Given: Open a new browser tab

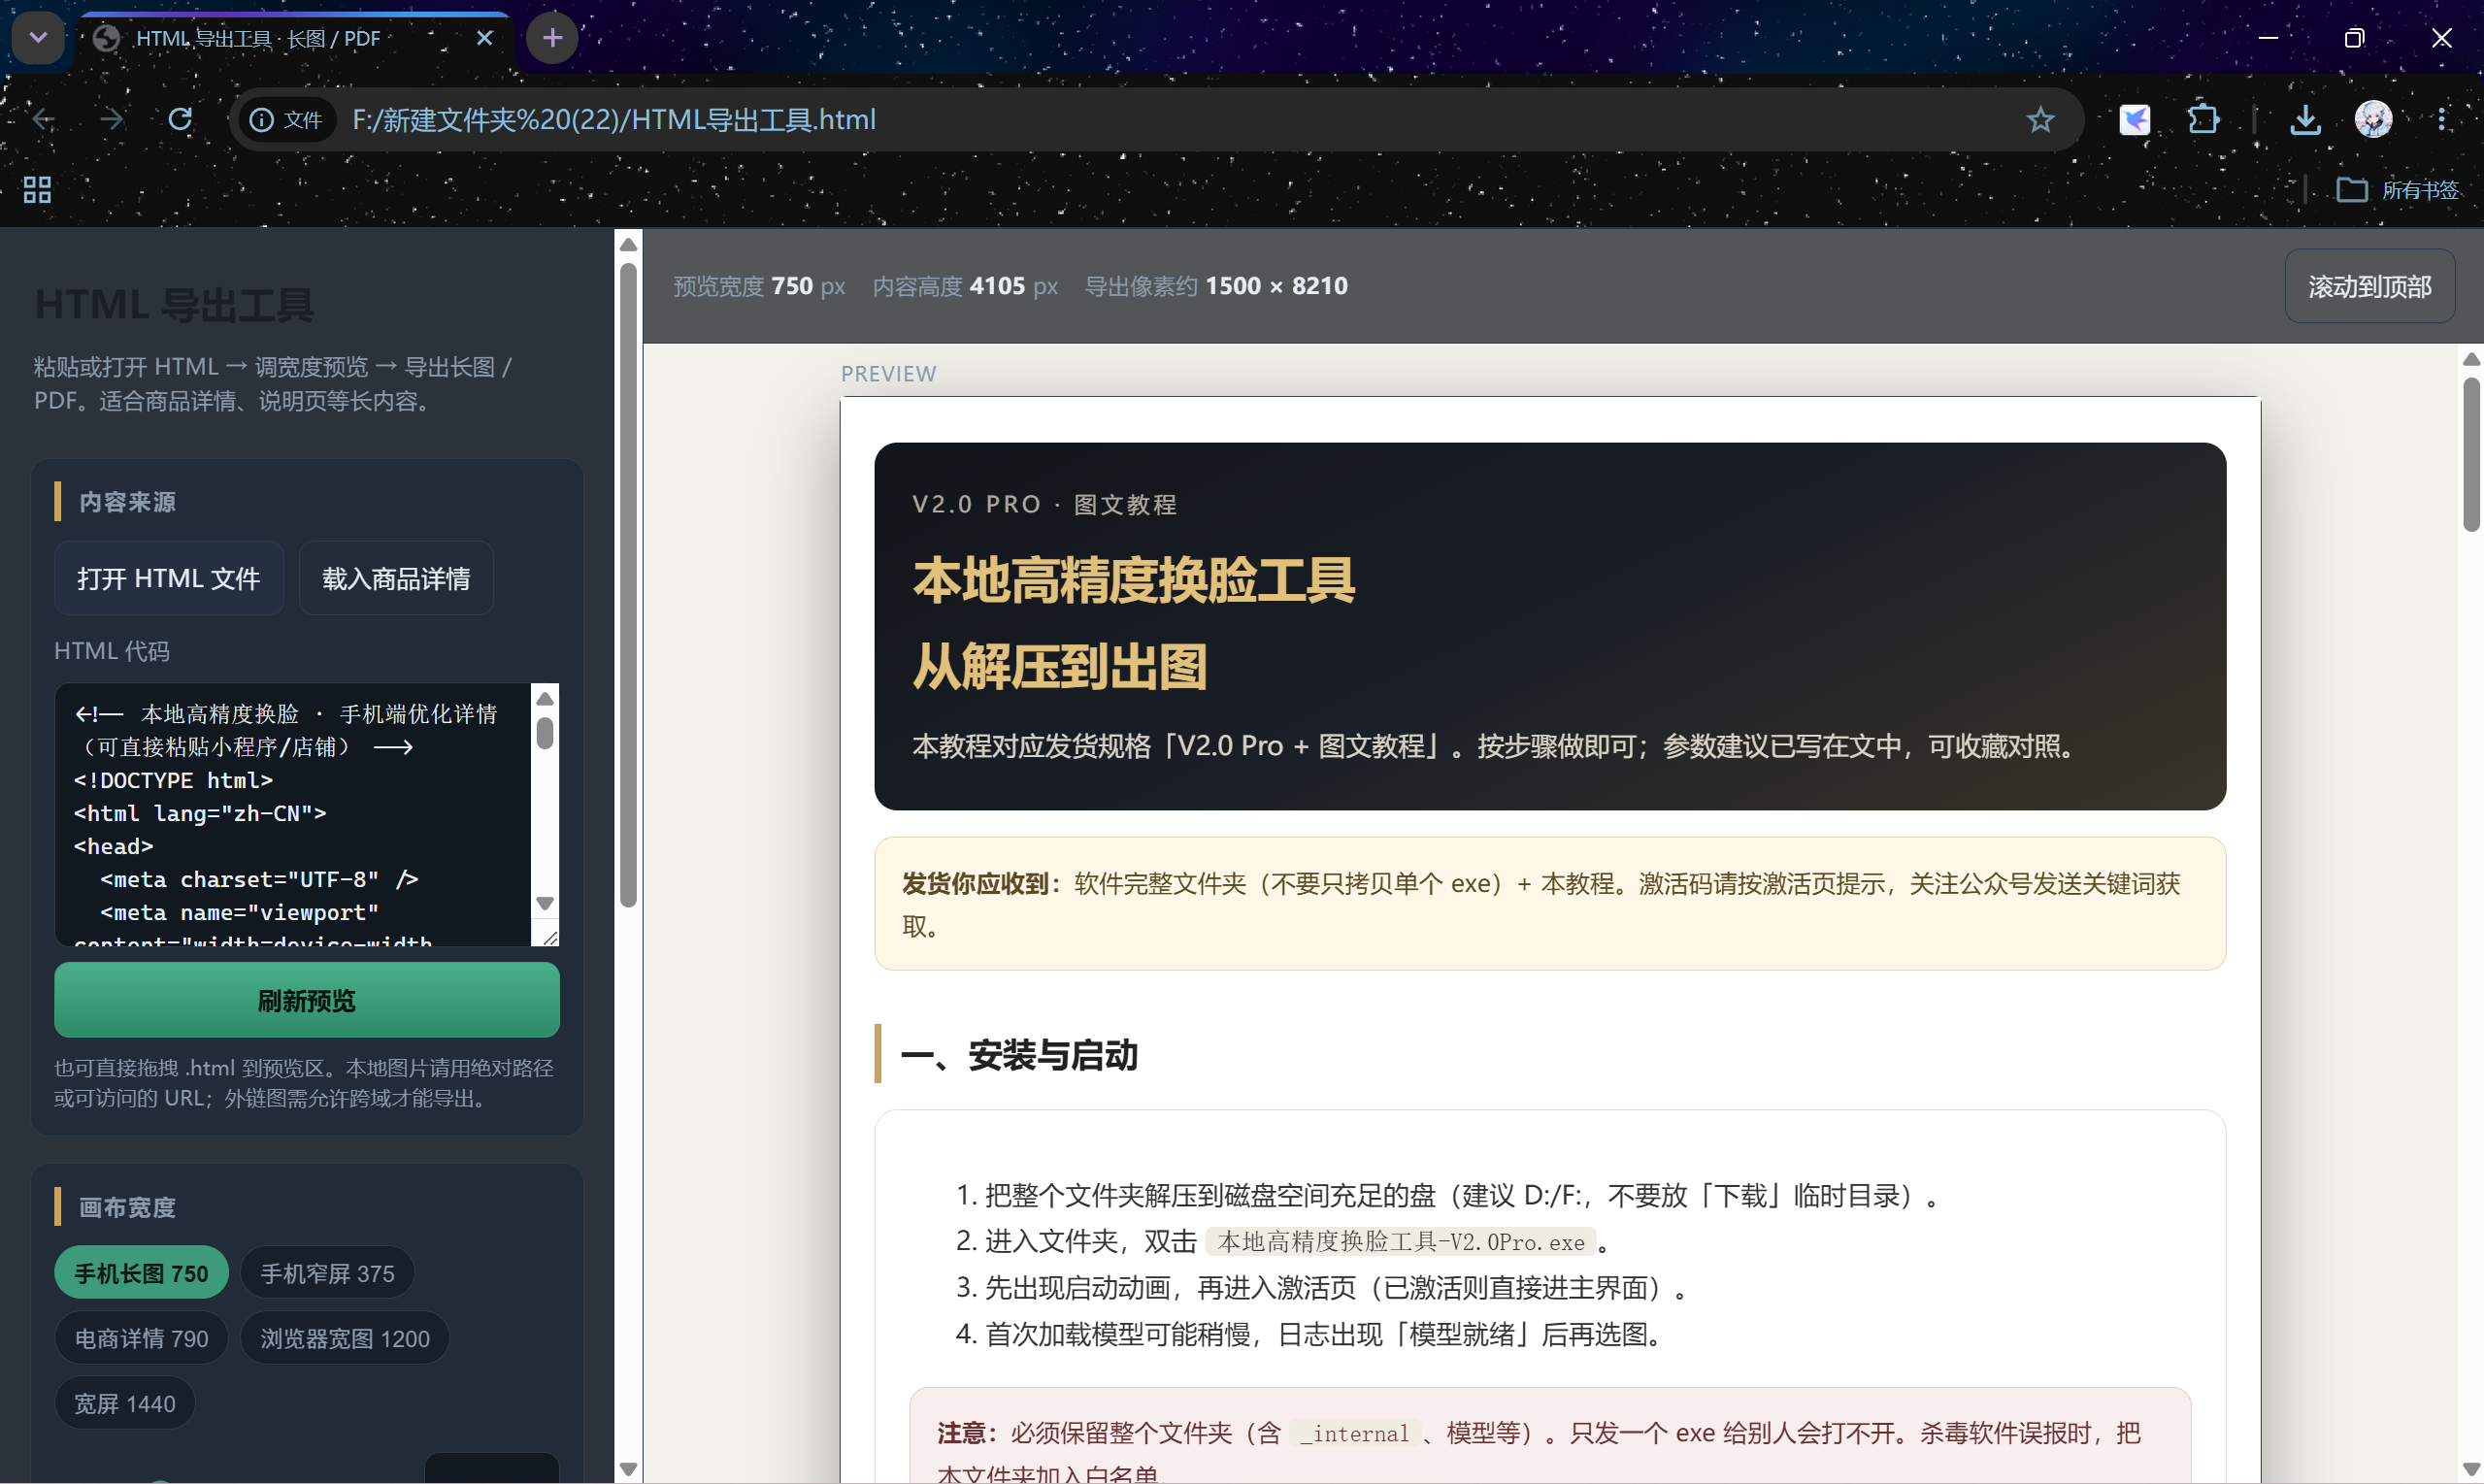Looking at the screenshot, I should pos(552,38).
